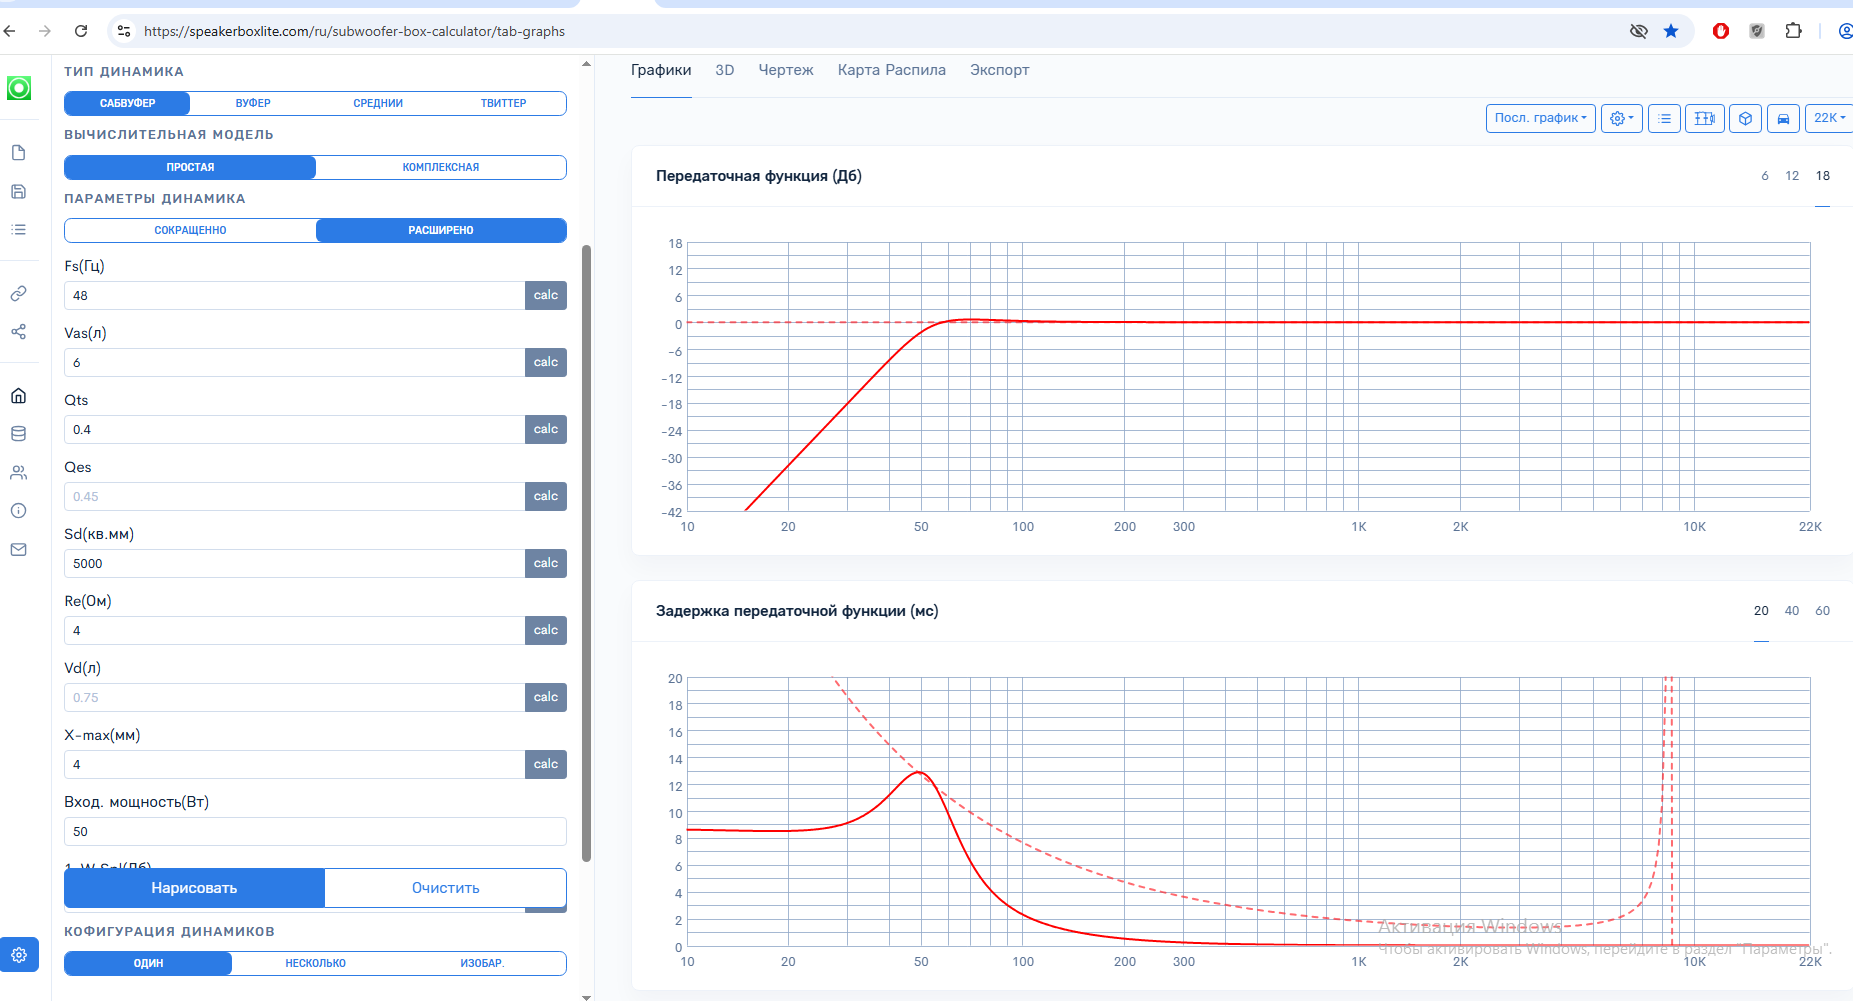Click the car cabin icon button

coord(1783,118)
